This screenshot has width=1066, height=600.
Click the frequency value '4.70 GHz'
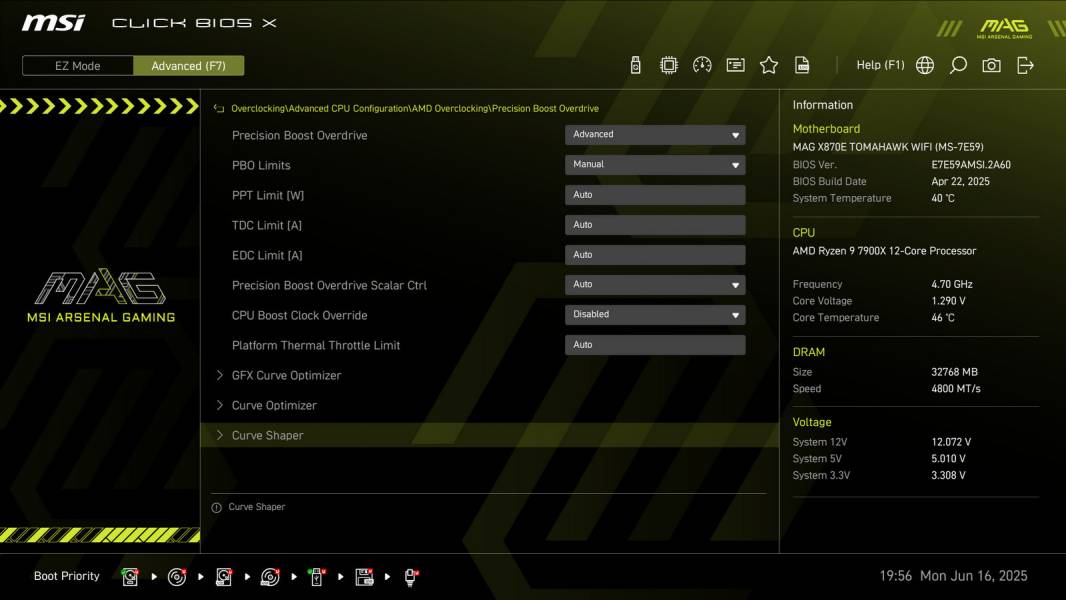(952, 284)
